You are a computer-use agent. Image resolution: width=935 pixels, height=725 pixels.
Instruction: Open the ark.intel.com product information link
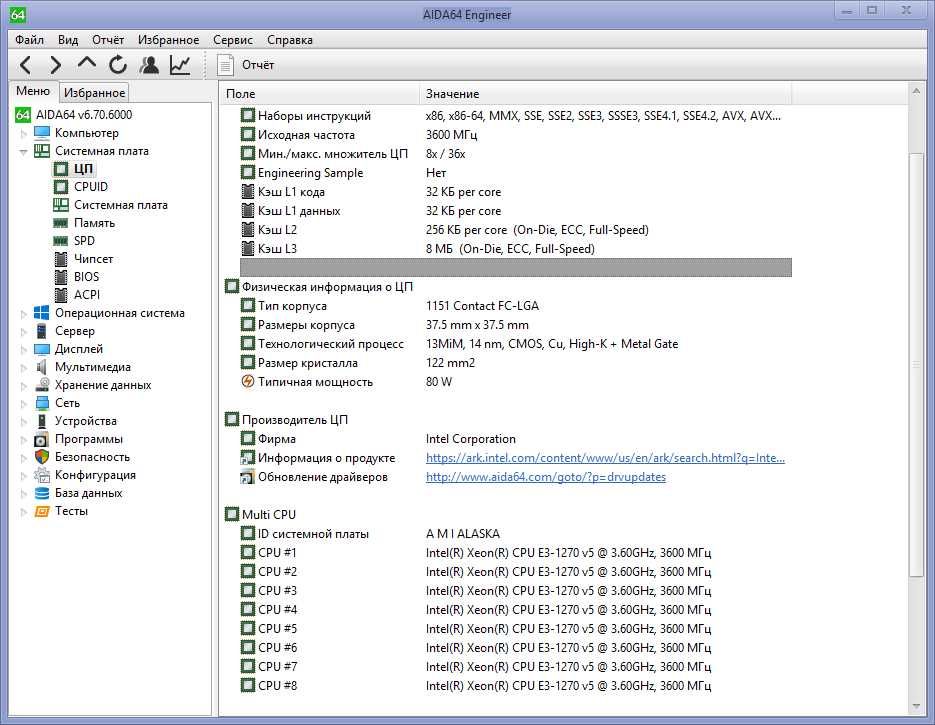(605, 458)
